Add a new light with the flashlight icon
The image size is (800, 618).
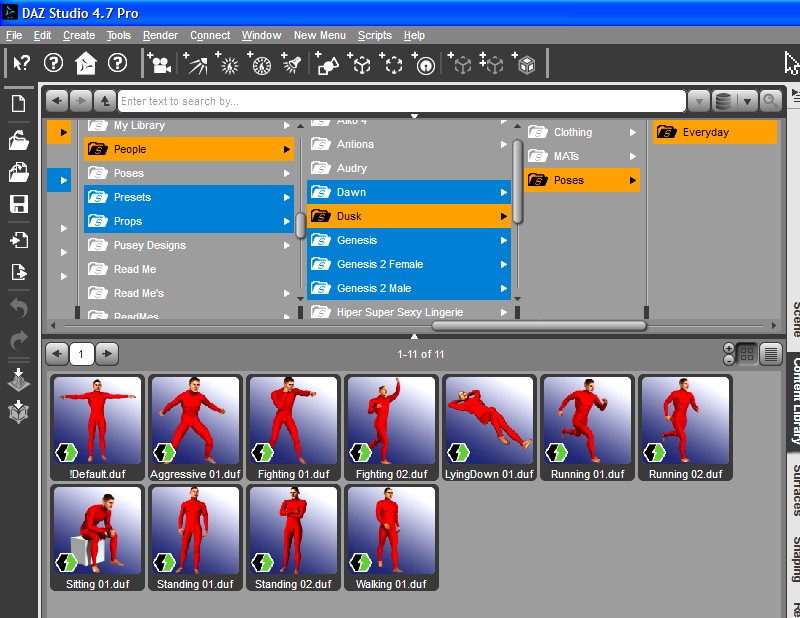[x=291, y=64]
